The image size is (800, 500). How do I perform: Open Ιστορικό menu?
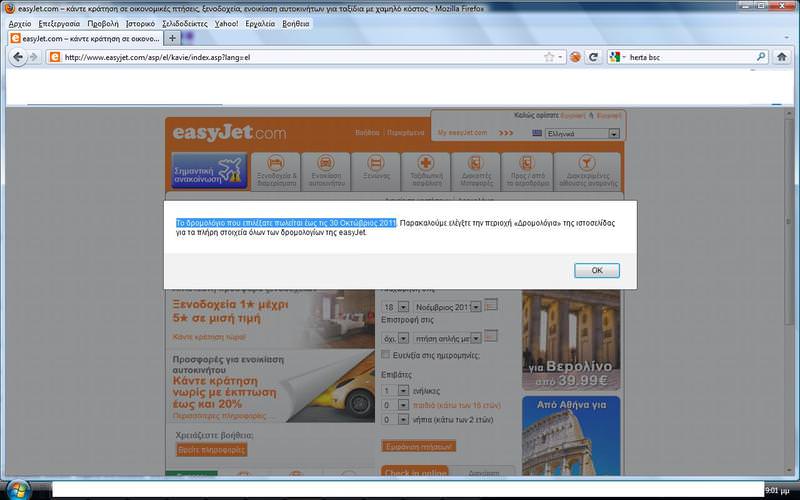[140, 23]
